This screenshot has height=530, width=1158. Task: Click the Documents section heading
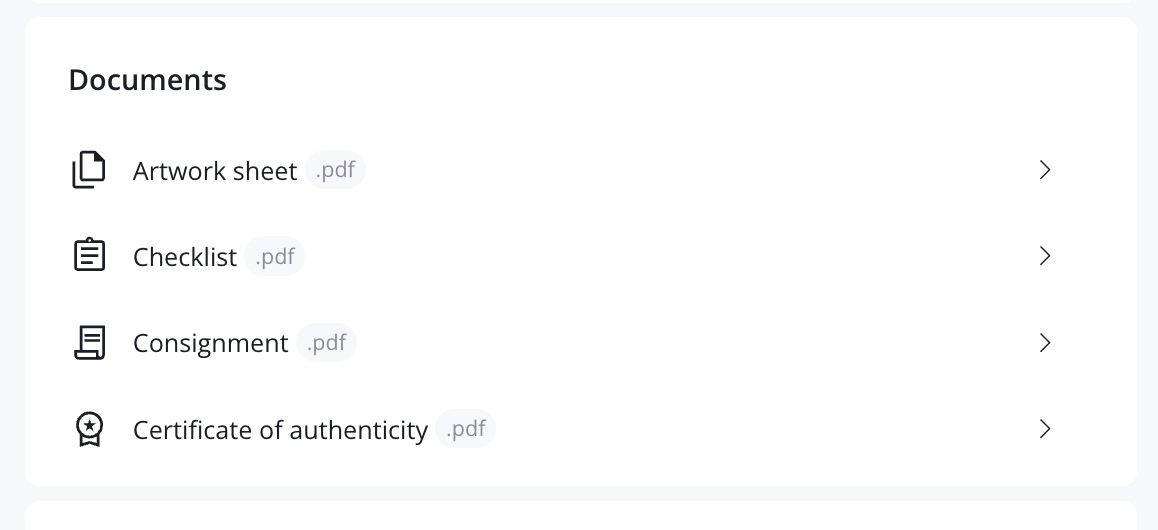click(x=148, y=80)
